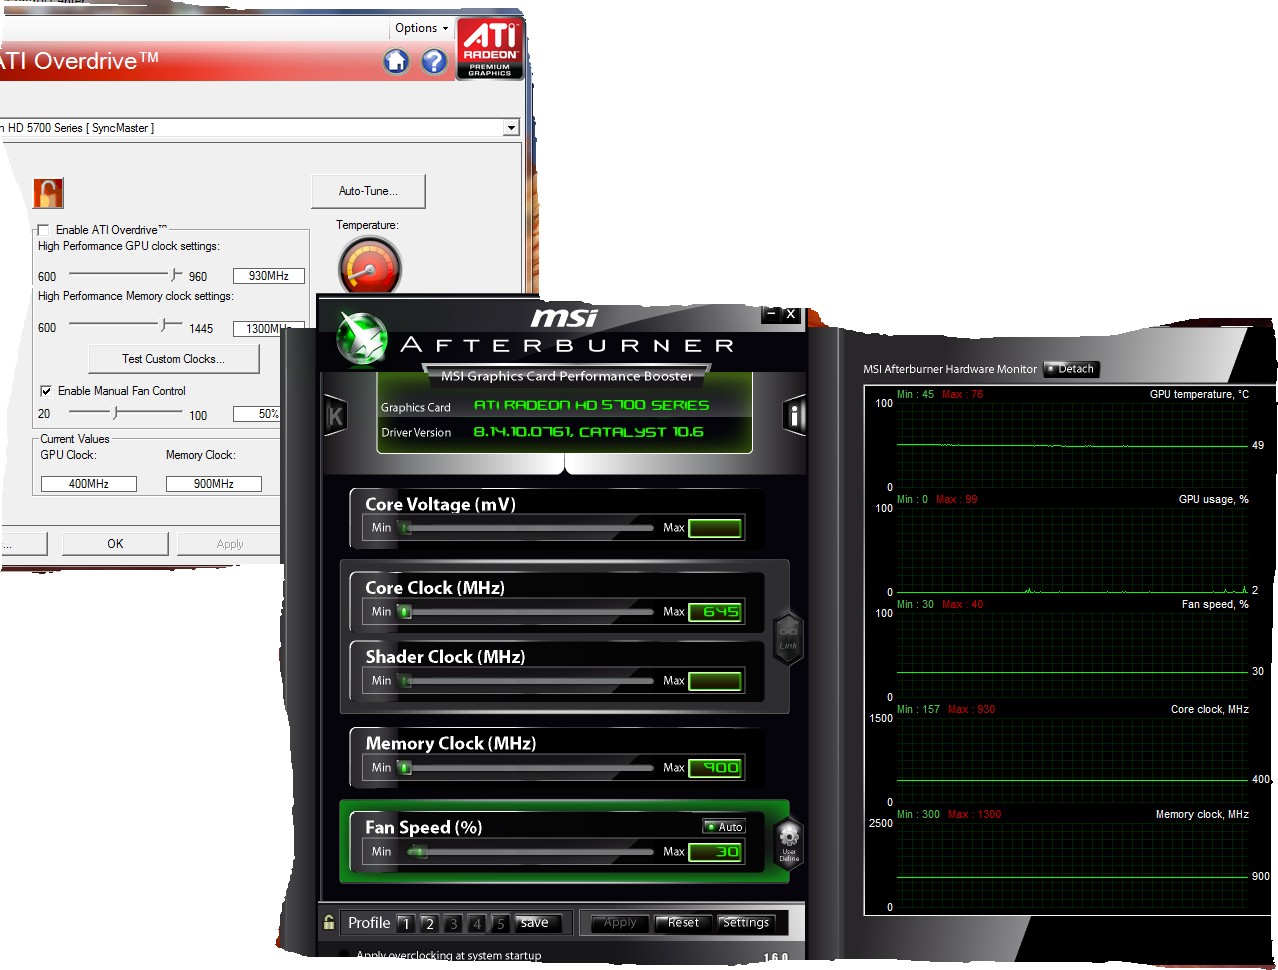Click Apply button in Afterburner

[620, 923]
